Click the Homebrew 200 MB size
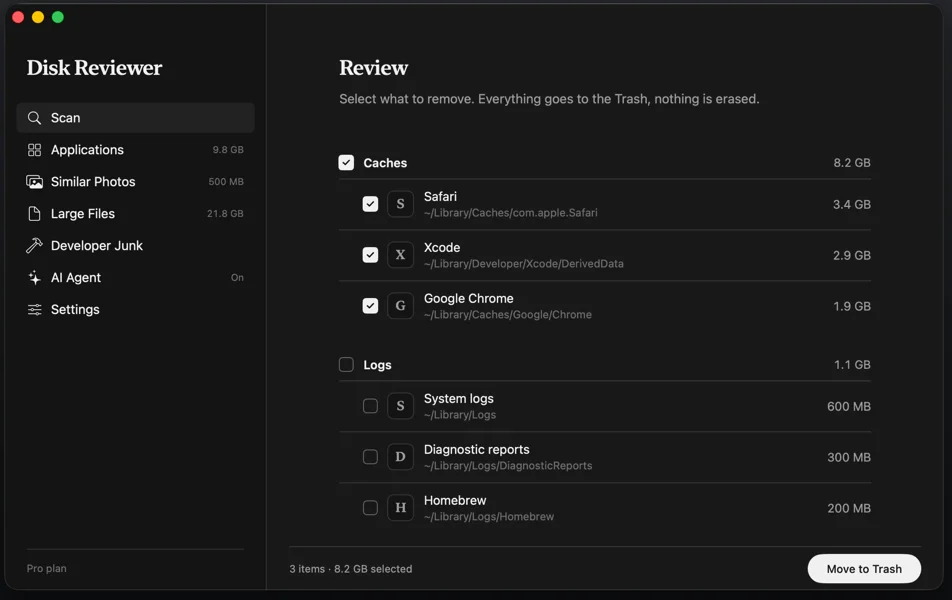 pyautogui.click(x=849, y=508)
